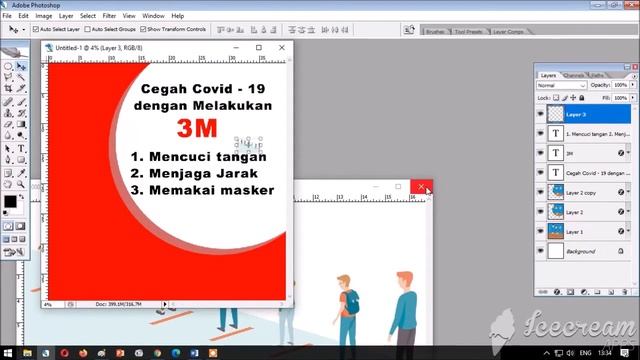
Task: Create a new layer in Layers panel
Action: (x=611, y=292)
